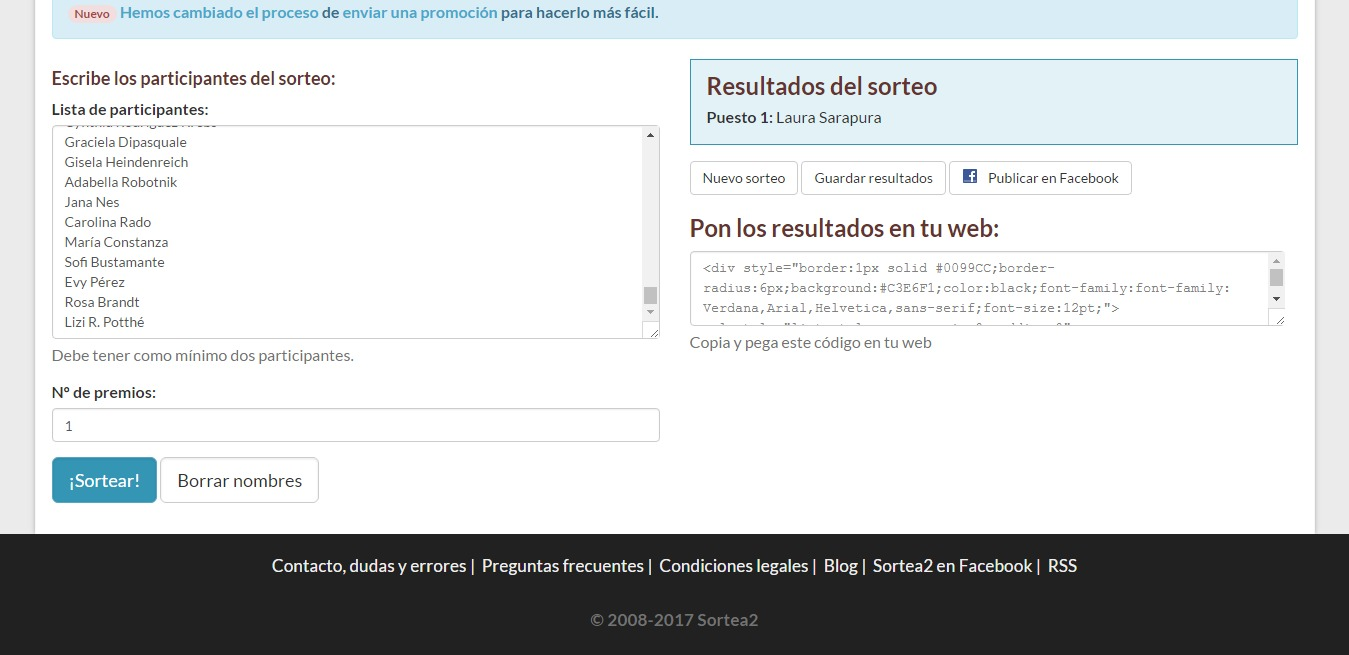Click participants list scroll-up arrow
1349x655 pixels.
point(651,135)
